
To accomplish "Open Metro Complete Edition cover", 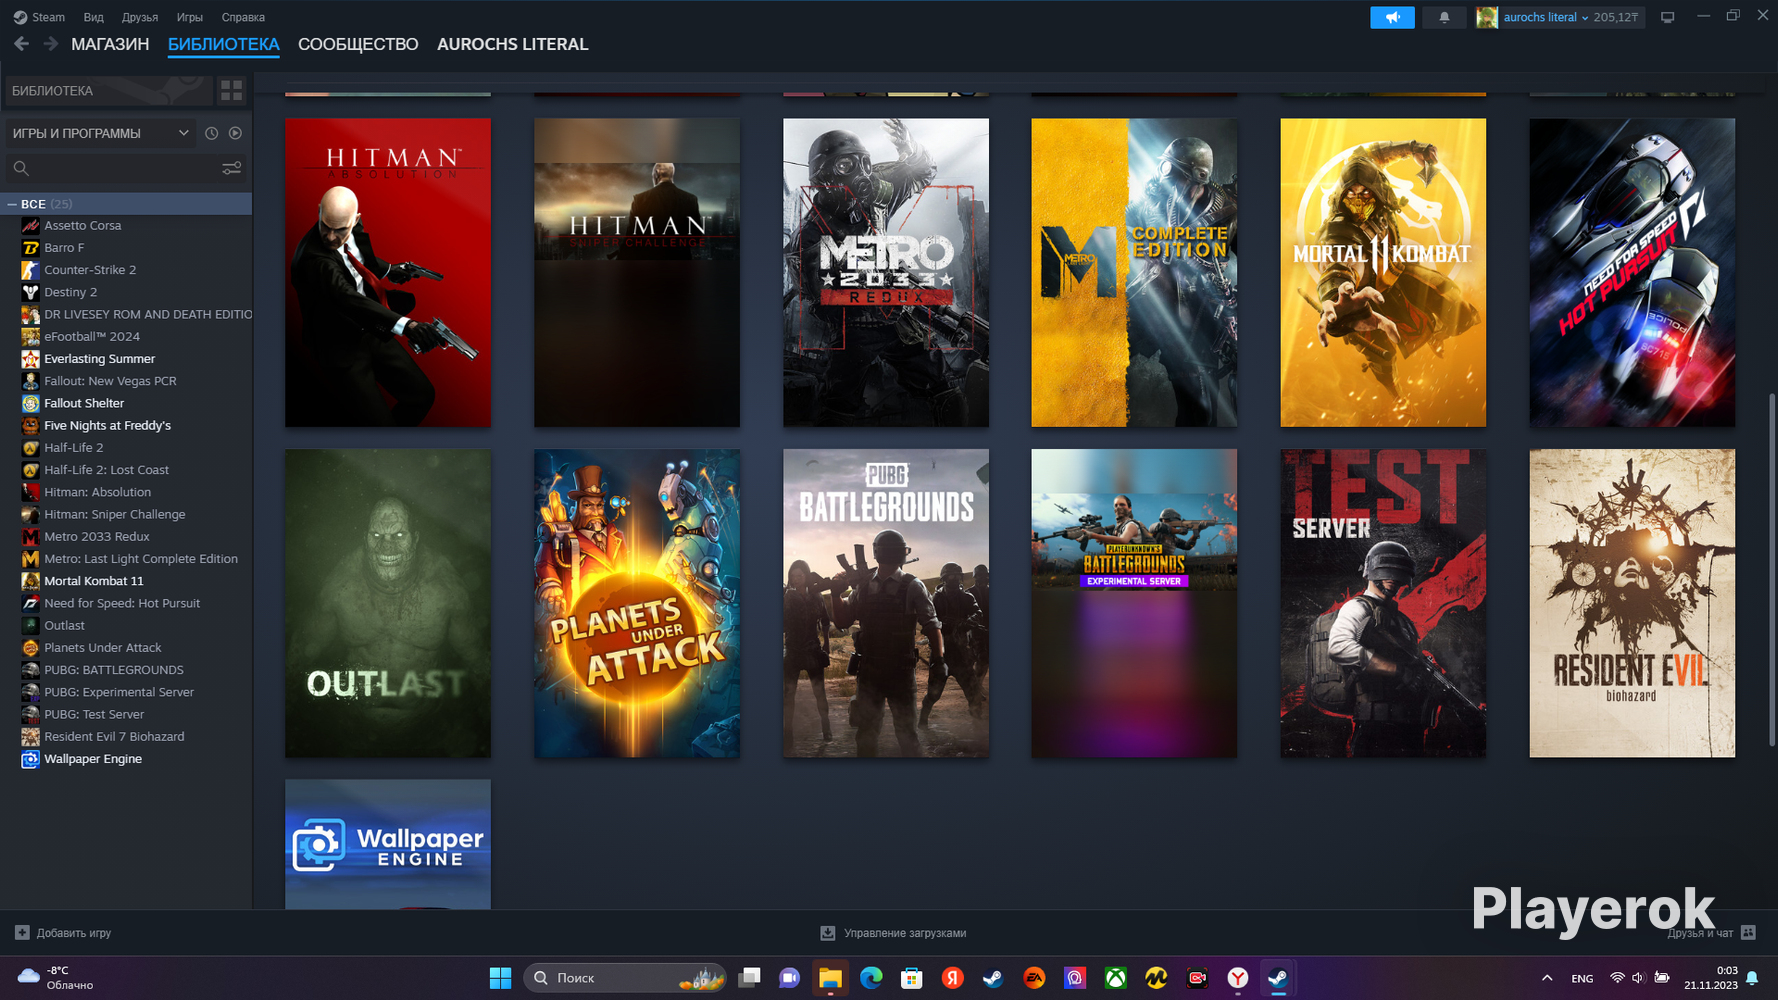I will click(x=1134, y=273).
